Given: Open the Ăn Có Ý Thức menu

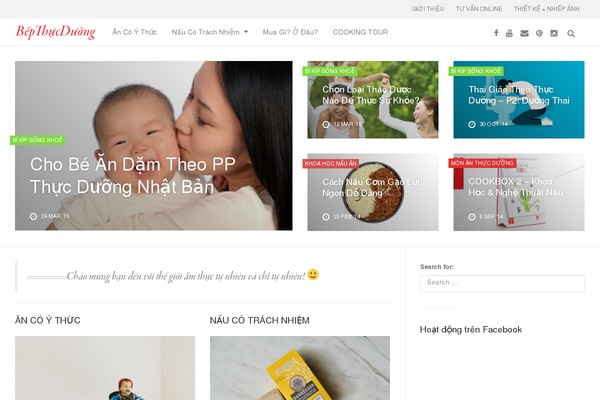Looking at the screenshot, I should pos(134,32).
